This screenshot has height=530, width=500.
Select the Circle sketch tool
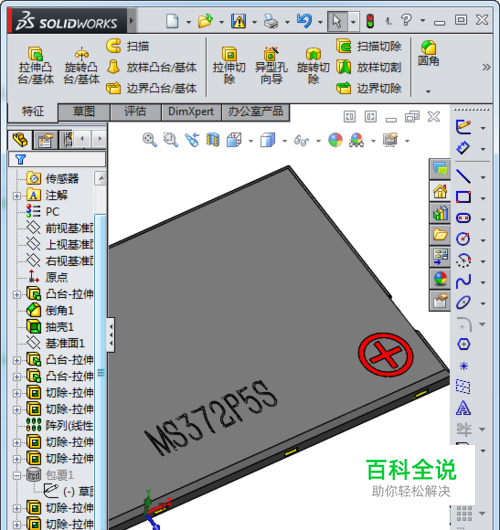463,239
